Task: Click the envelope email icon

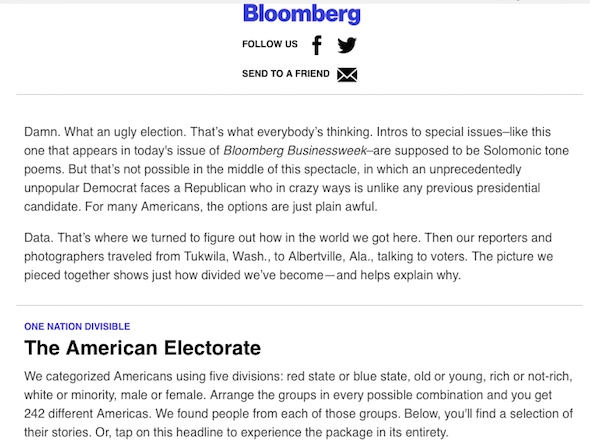Action: click(347, 74)
